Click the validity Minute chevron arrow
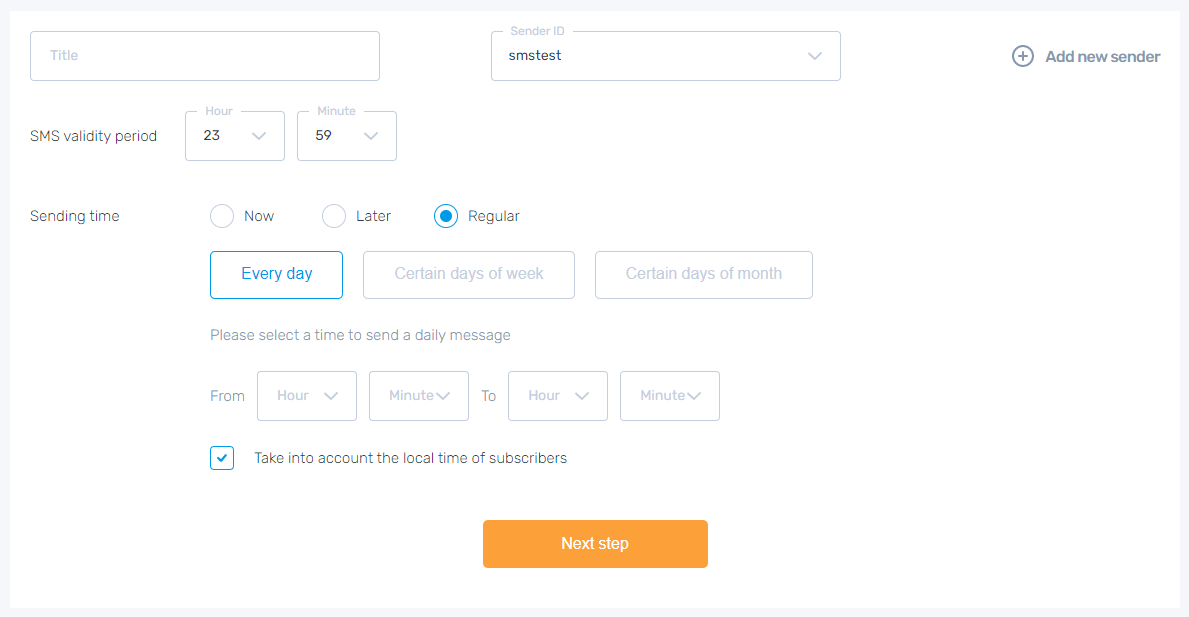Screen dimensions: 1189x617 coord(371,136)
